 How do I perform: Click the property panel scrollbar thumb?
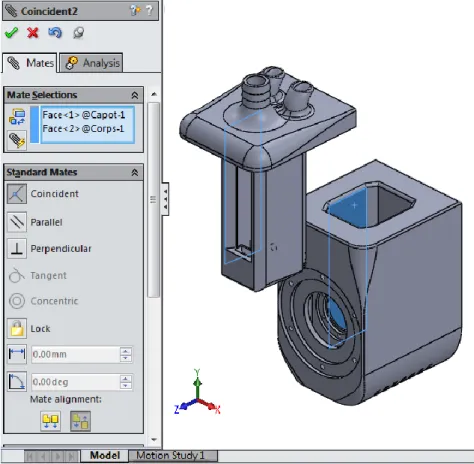pyautogui.click(x=153, y=200)
